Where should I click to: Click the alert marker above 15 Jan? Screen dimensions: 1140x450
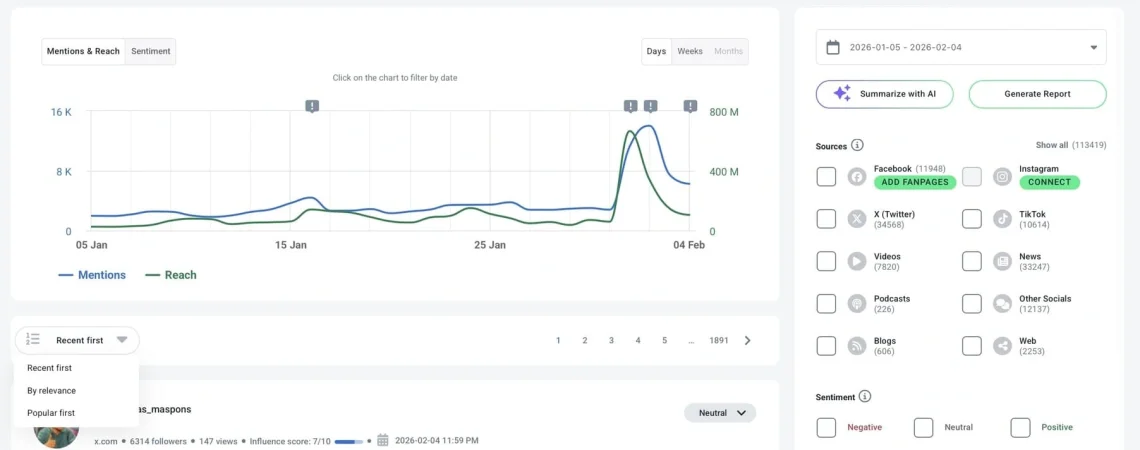coord(312,106)
